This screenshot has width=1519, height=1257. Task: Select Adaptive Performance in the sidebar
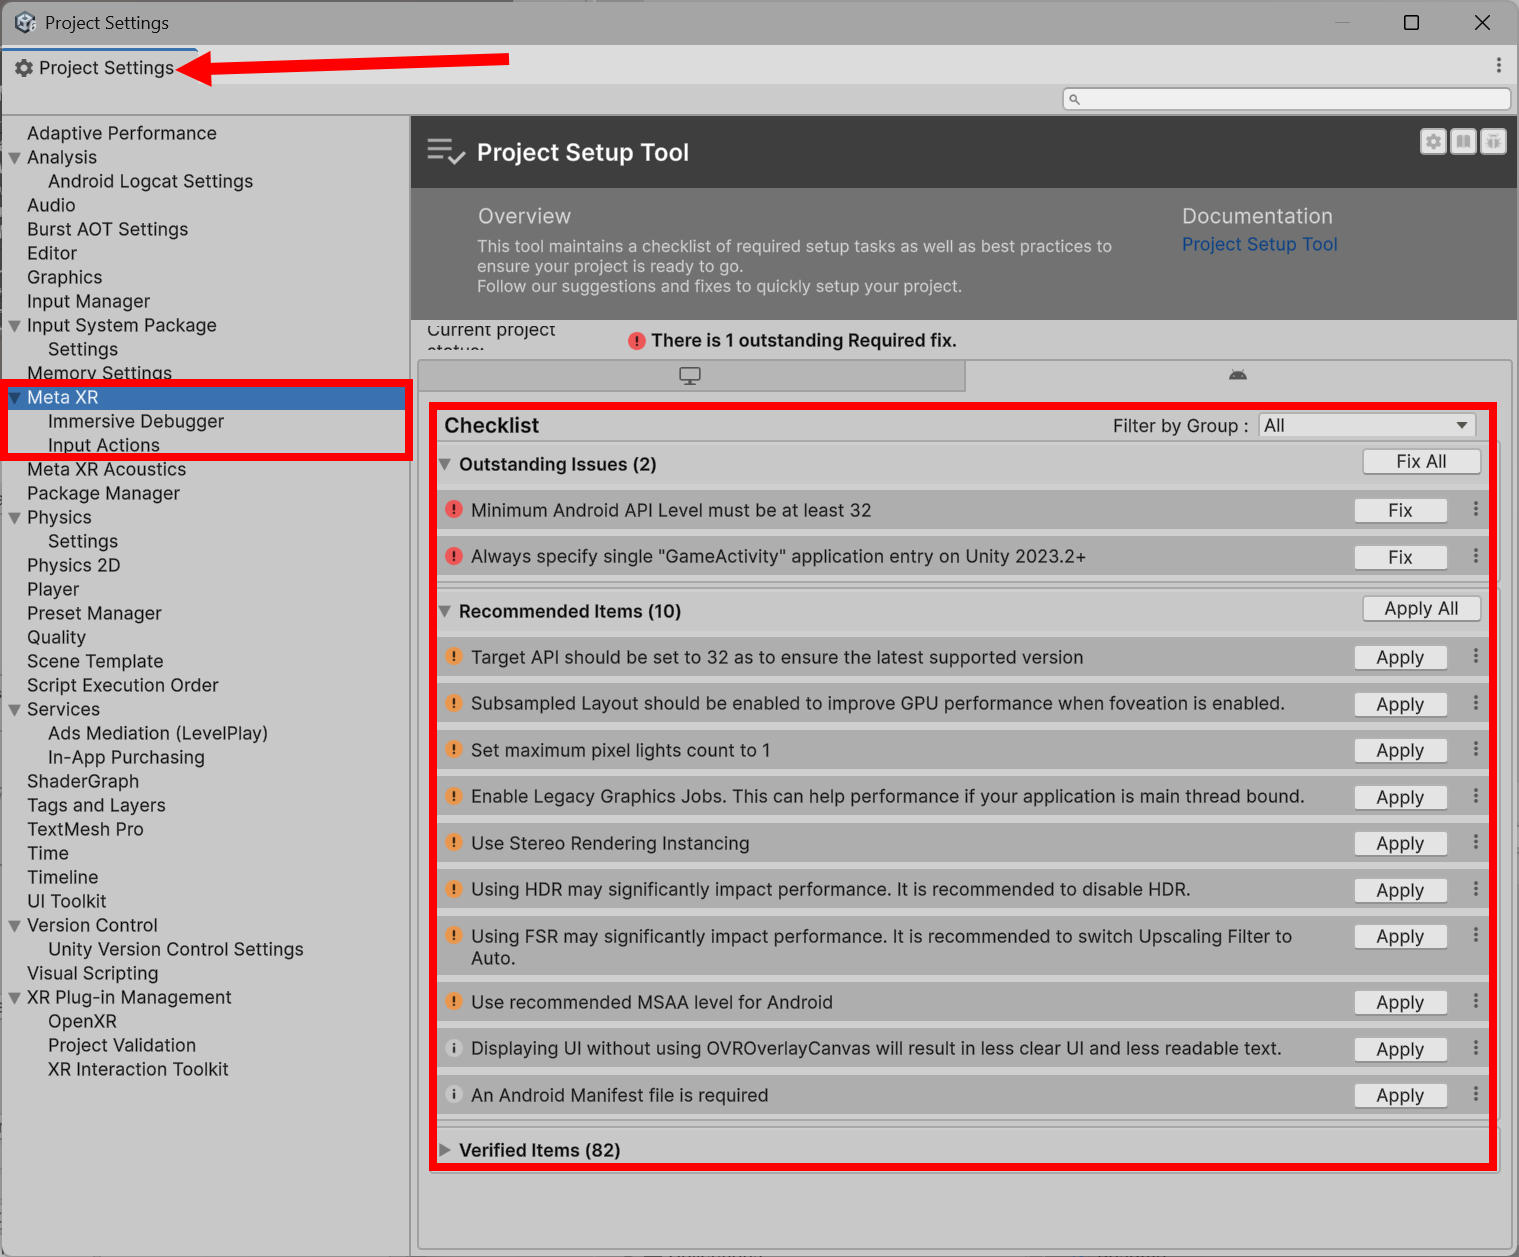pyautogui.click(x=122, y=133)
